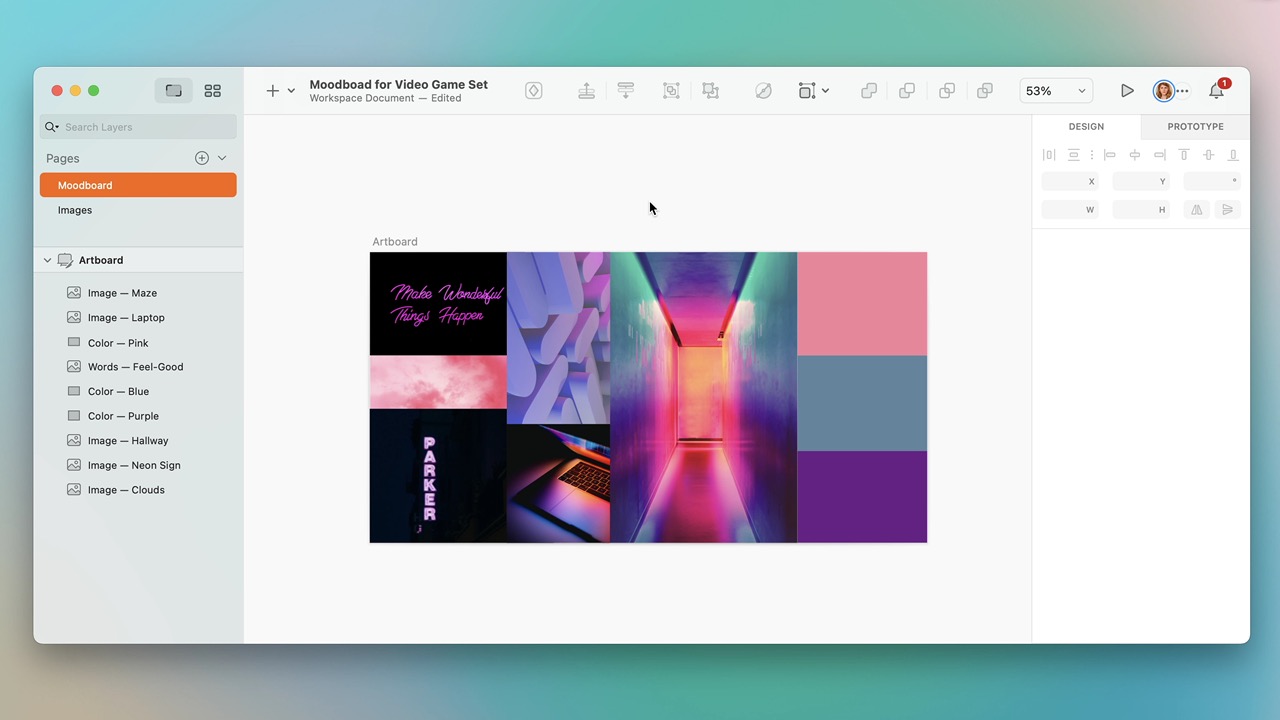The image size is (1280, 720).
Task: Click the rotation degrees field
Action: click(x=1212, y=182)
